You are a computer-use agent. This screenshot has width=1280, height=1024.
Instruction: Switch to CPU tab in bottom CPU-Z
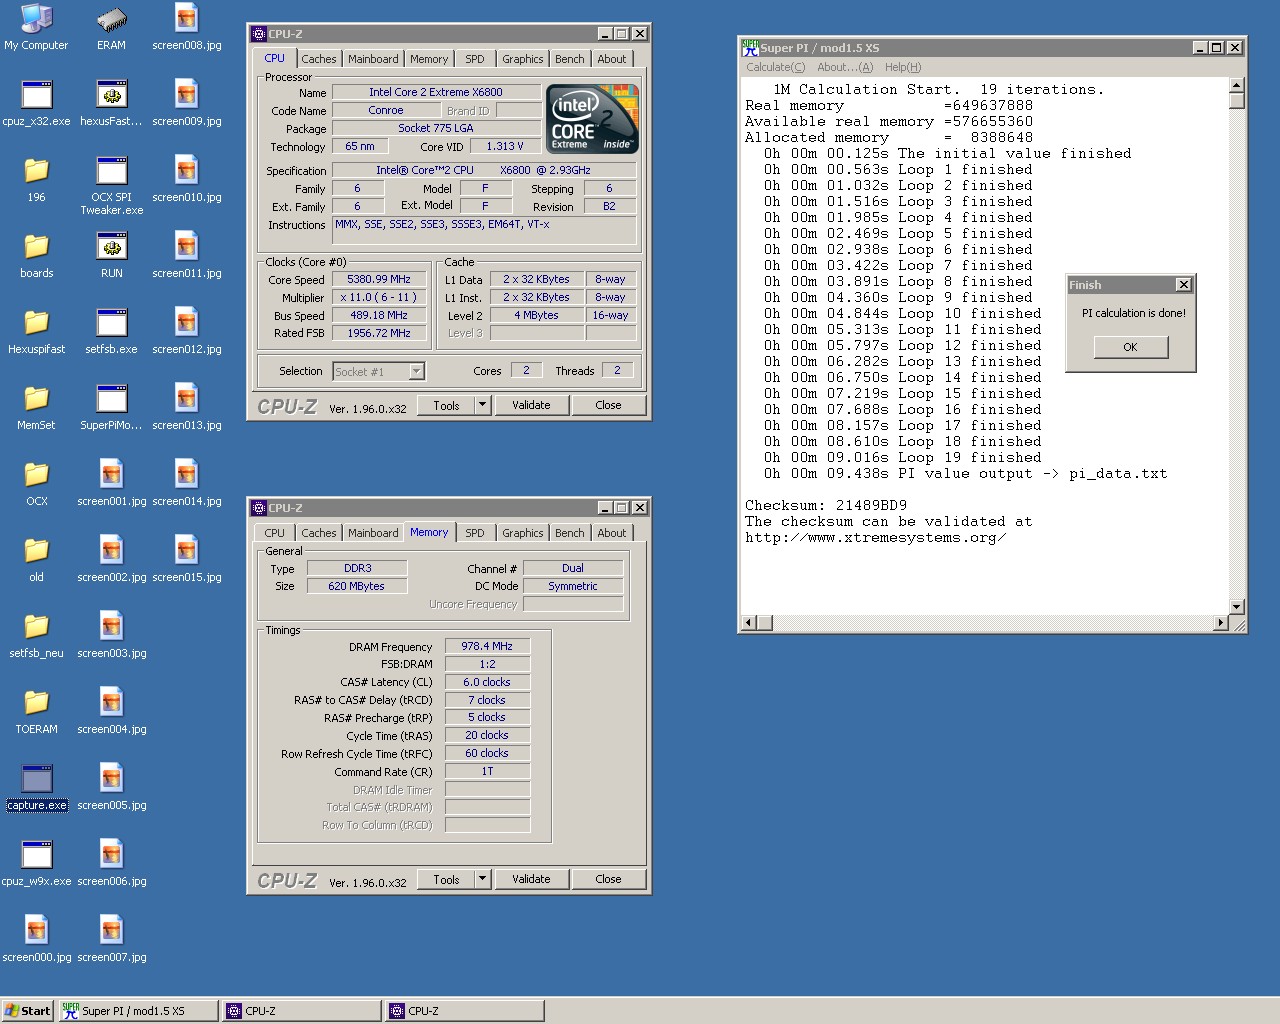pyautogui.click(x=275, y=533)
